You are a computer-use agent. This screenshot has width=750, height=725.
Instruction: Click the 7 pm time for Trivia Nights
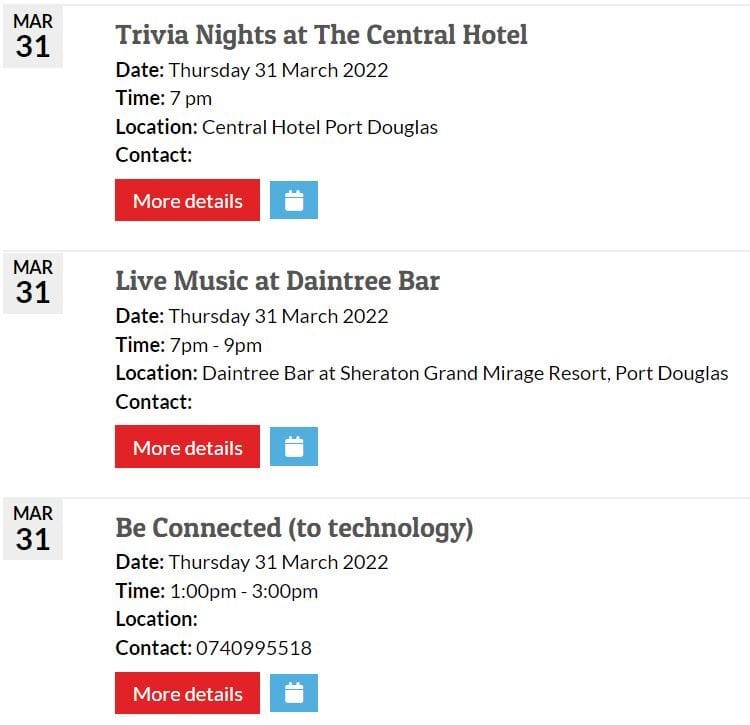point(190,98)
